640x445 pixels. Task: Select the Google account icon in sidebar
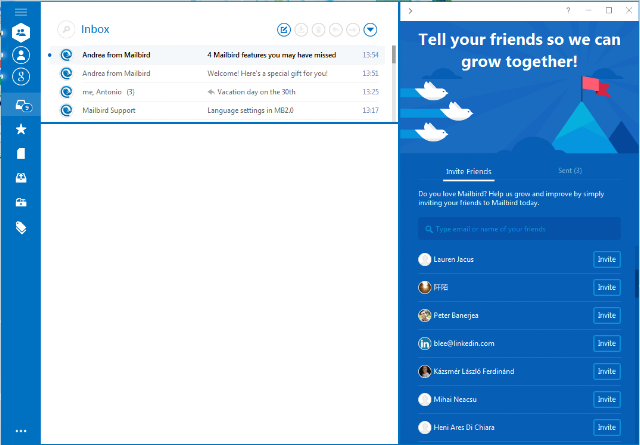point(21,76)
